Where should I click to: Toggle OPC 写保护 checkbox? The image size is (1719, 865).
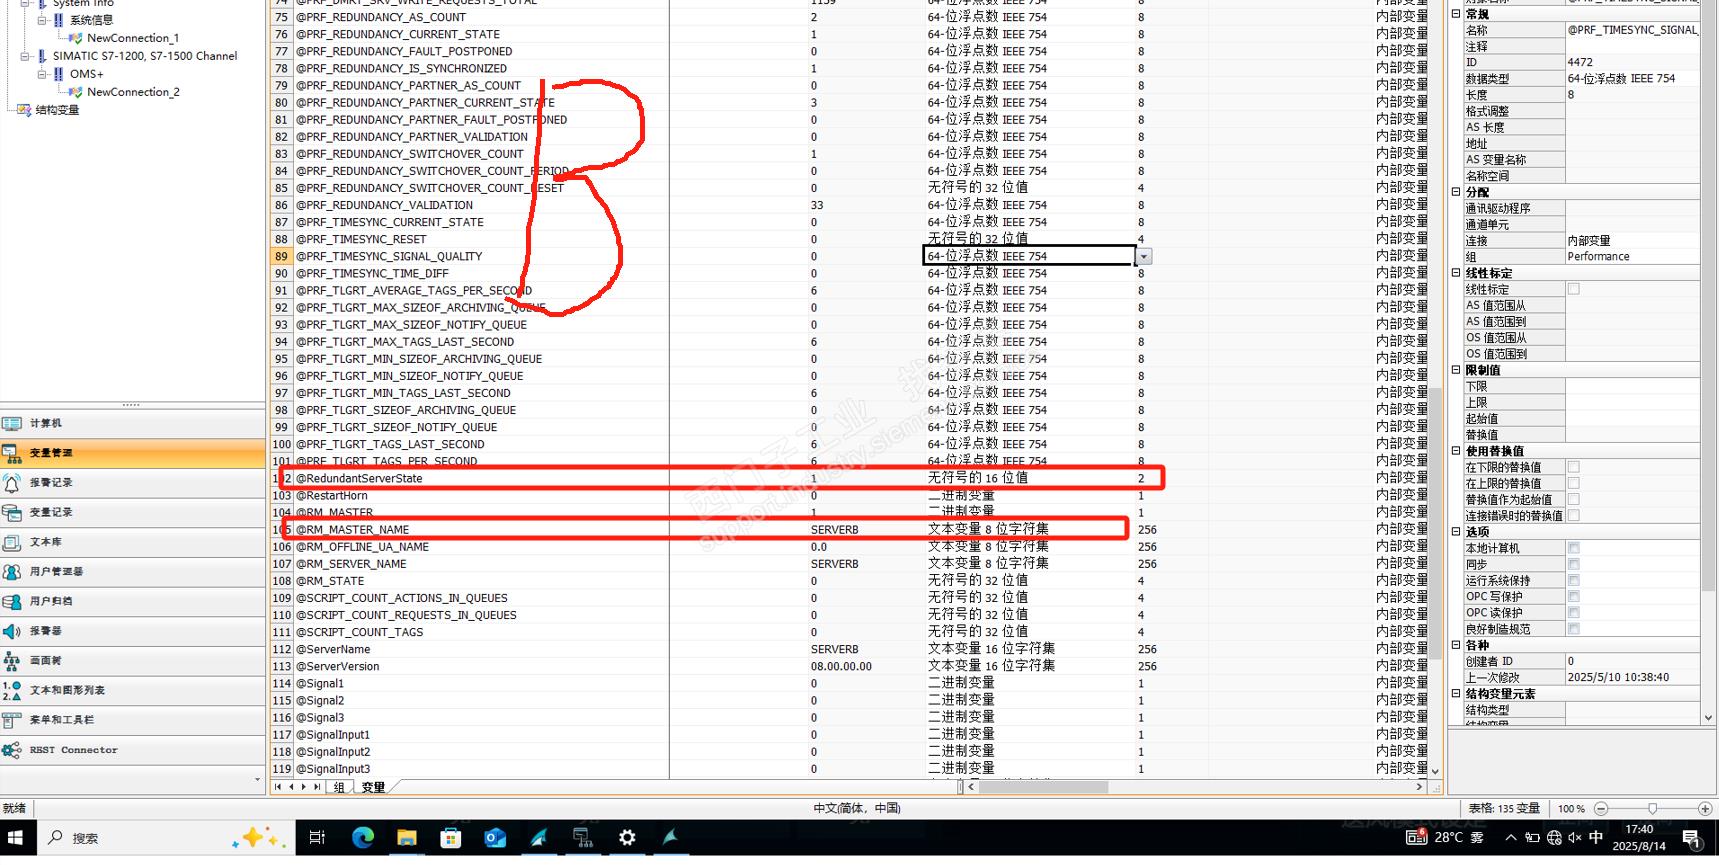1574,596
